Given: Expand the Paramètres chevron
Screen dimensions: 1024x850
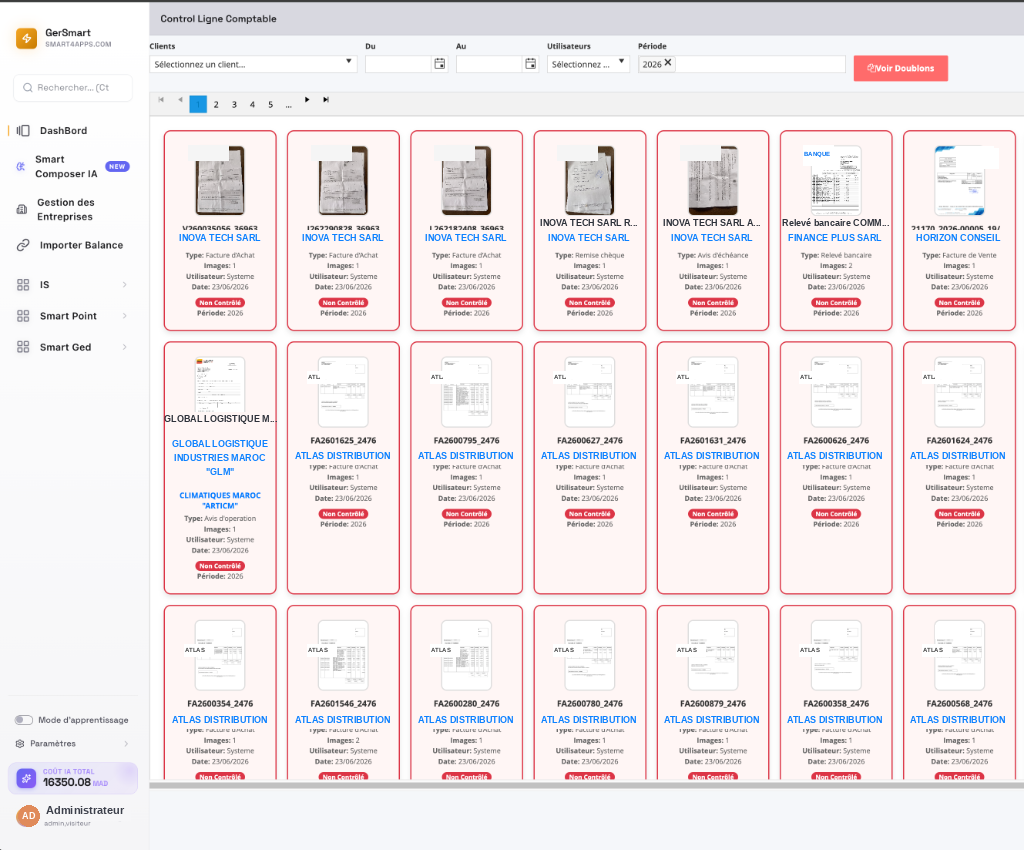Looking at the screenshot, I should pyautogui.click(x=125, y=744).
